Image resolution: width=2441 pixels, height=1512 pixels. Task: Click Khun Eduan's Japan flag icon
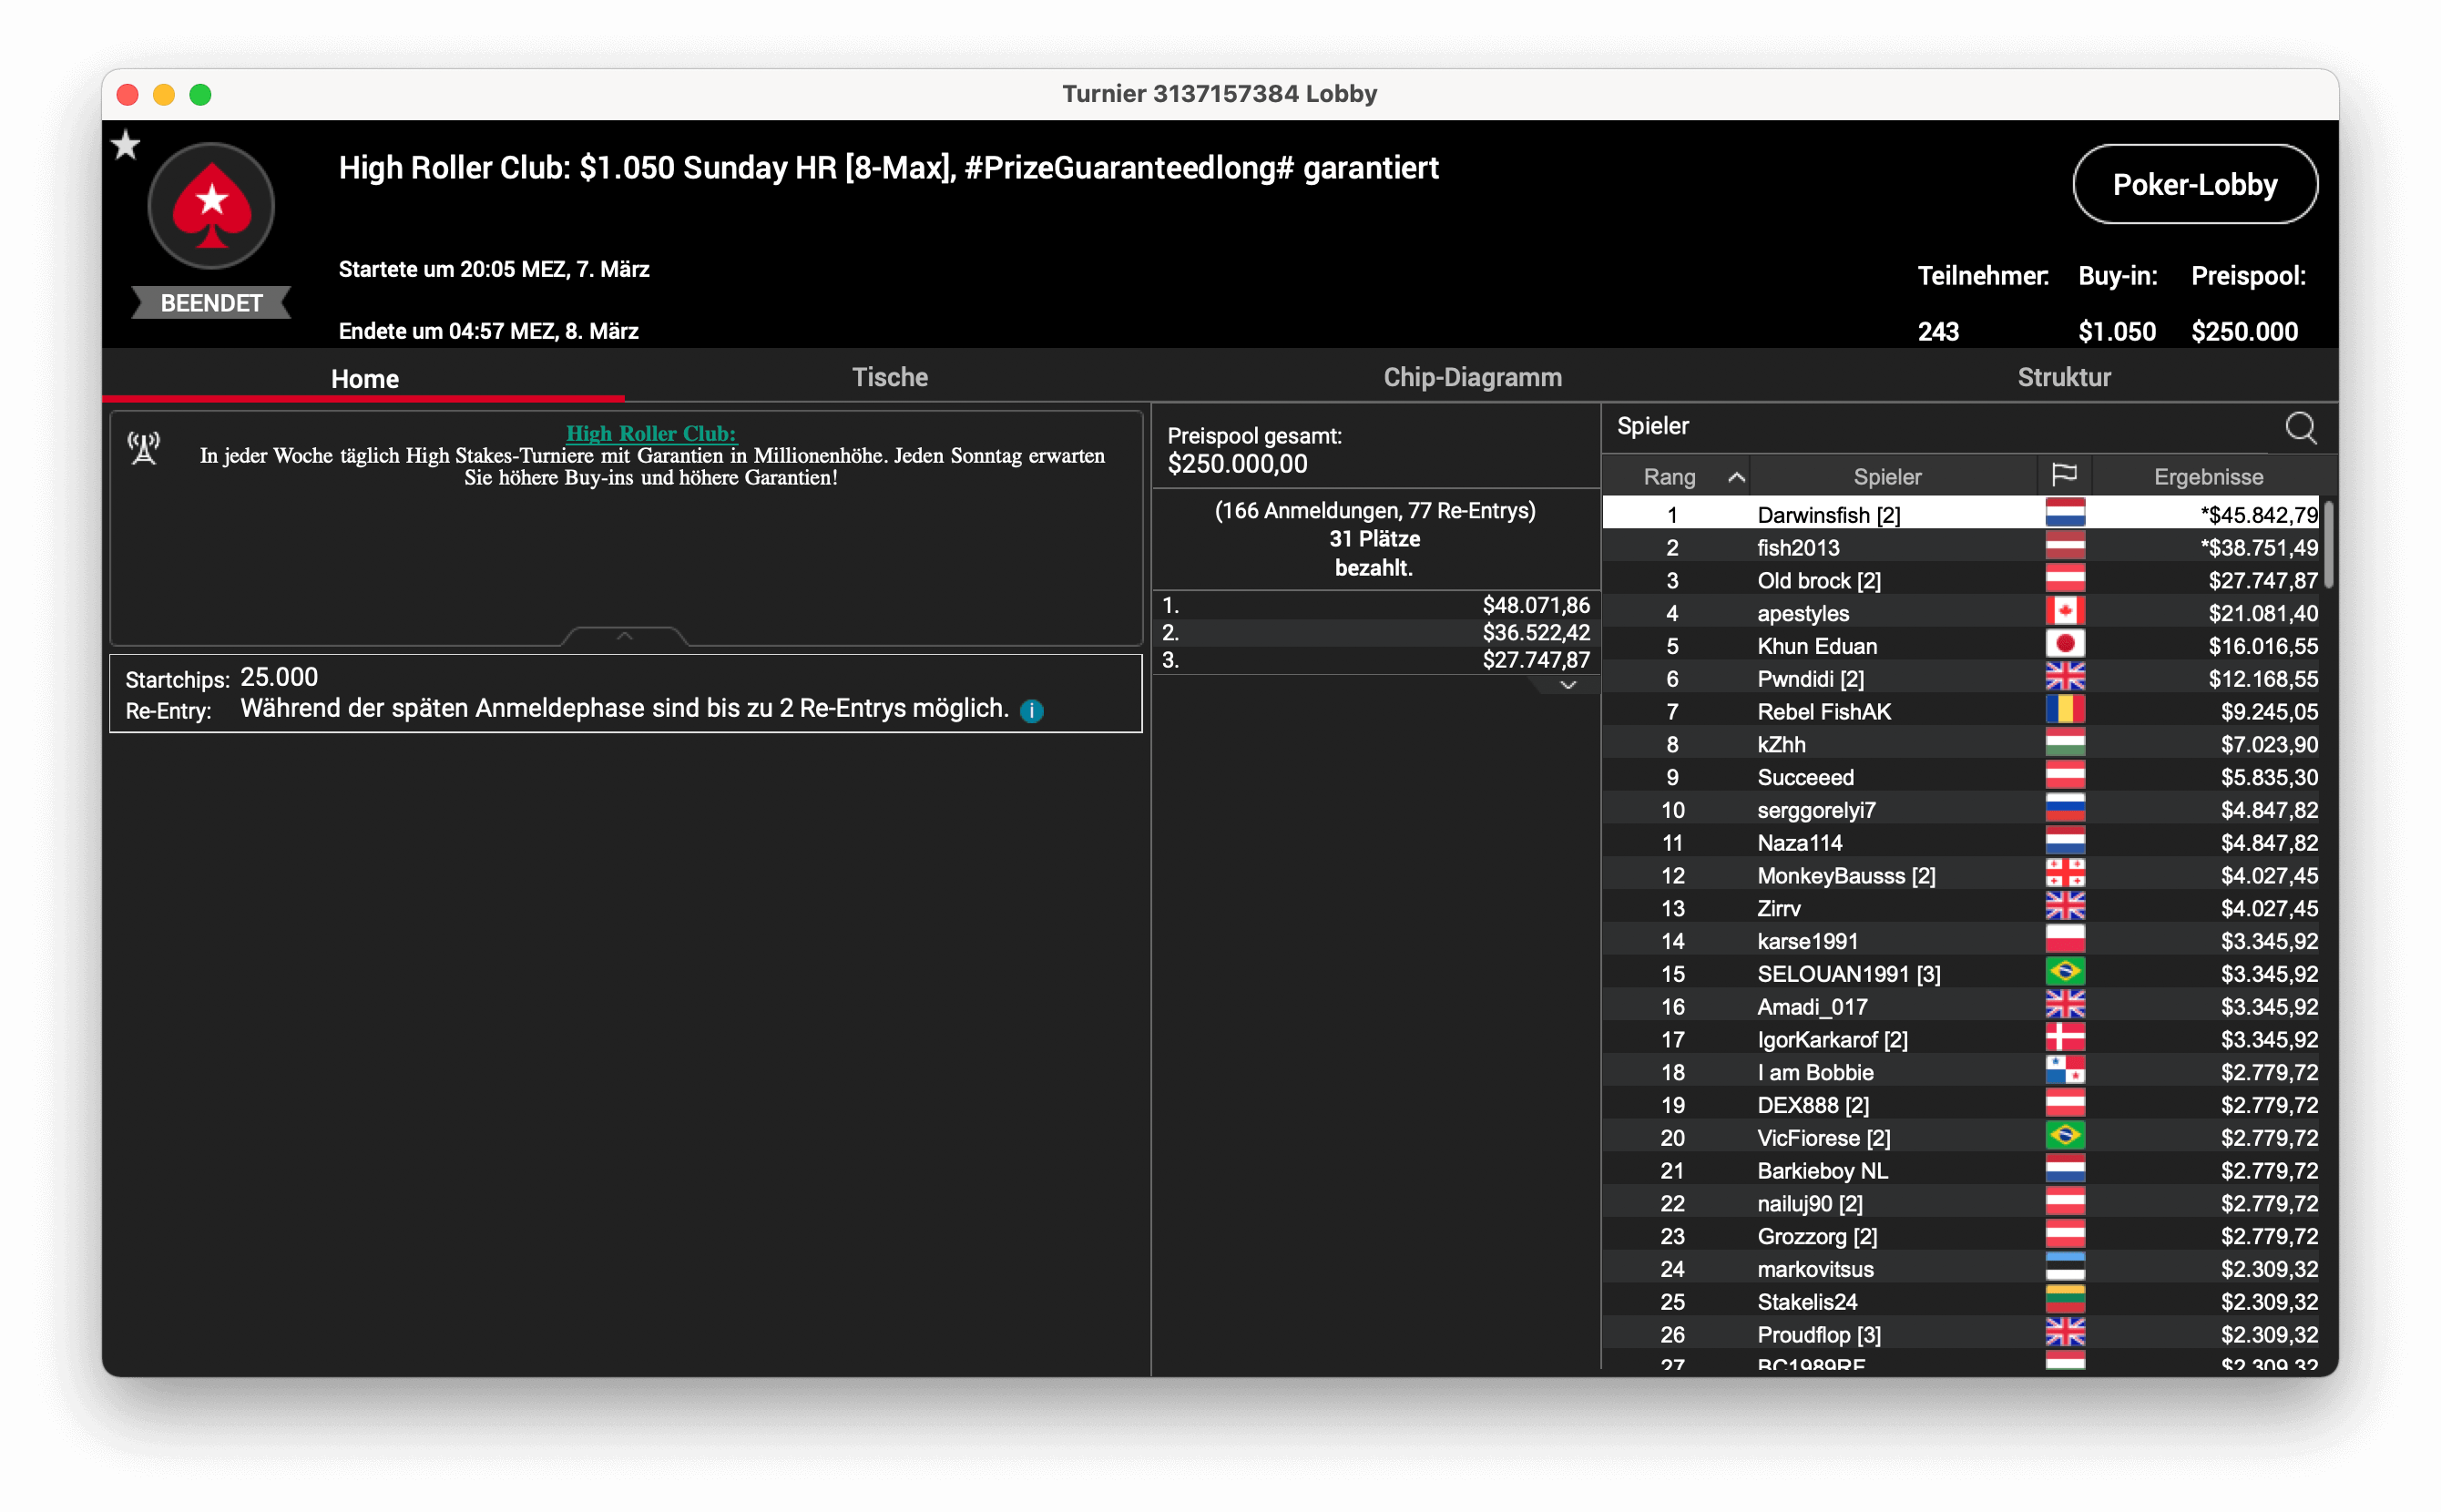2064,645
